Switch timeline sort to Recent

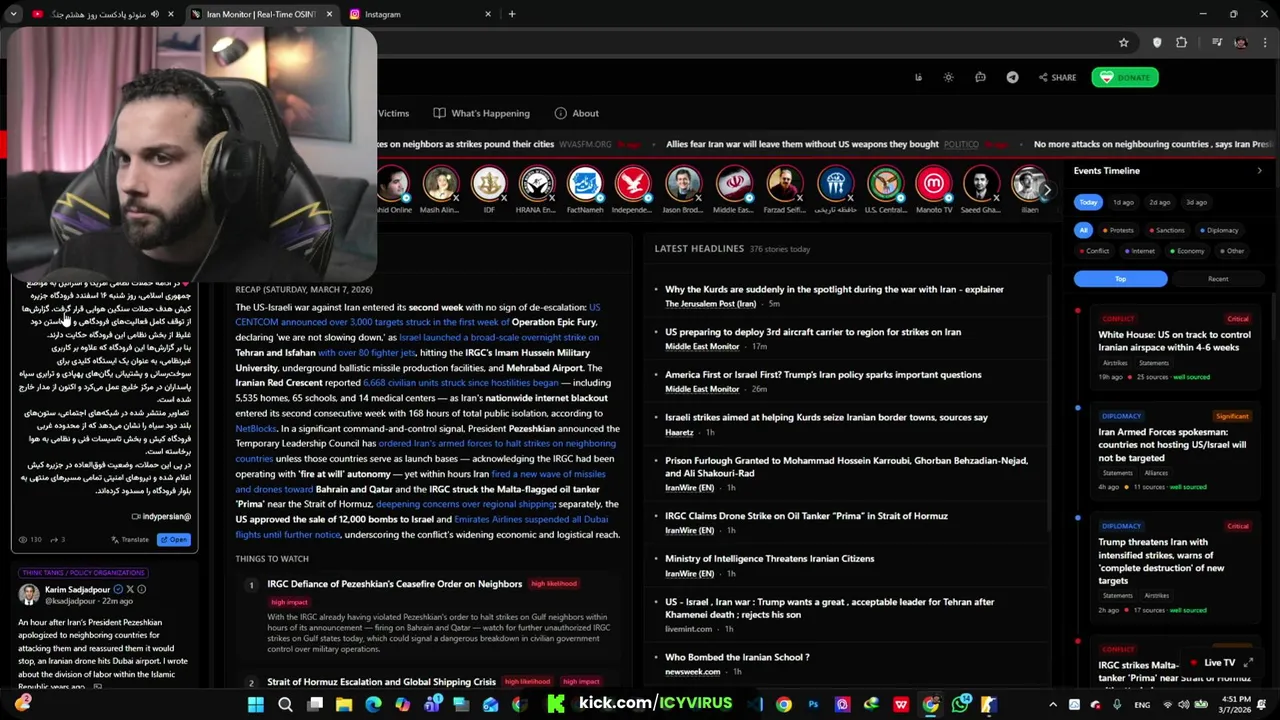1217,279
